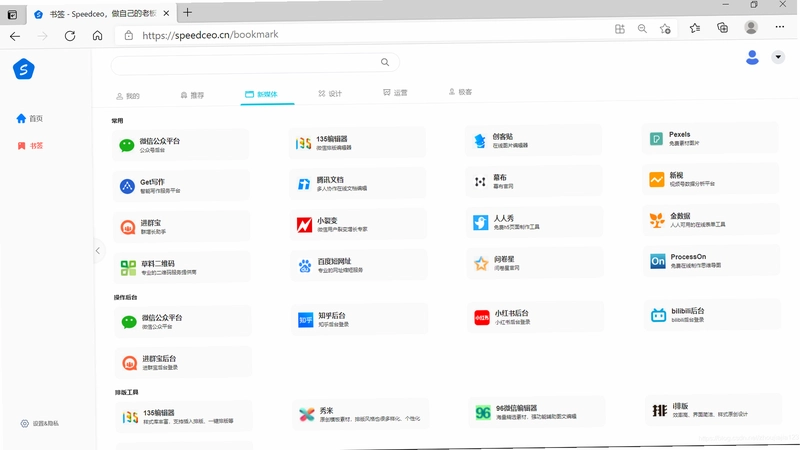Click the browser address bar URL
The image size is (800, 450).
tap(210, 35)
